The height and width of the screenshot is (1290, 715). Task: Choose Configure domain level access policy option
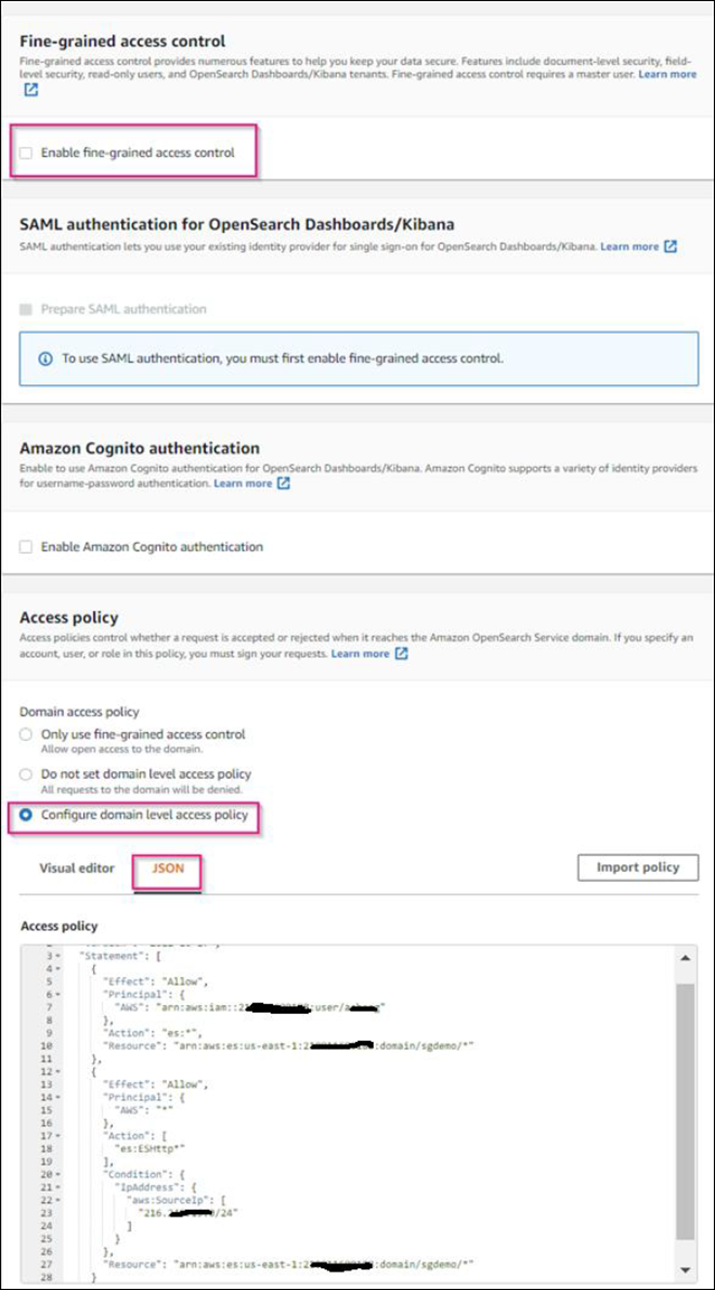[26, 815]
